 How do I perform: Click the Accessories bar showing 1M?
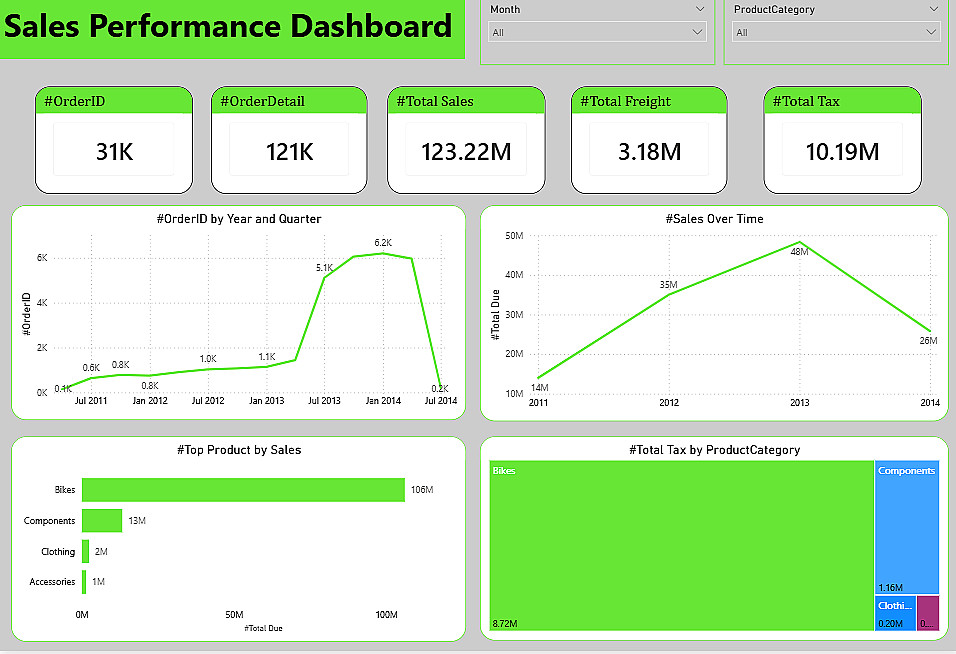84,581
